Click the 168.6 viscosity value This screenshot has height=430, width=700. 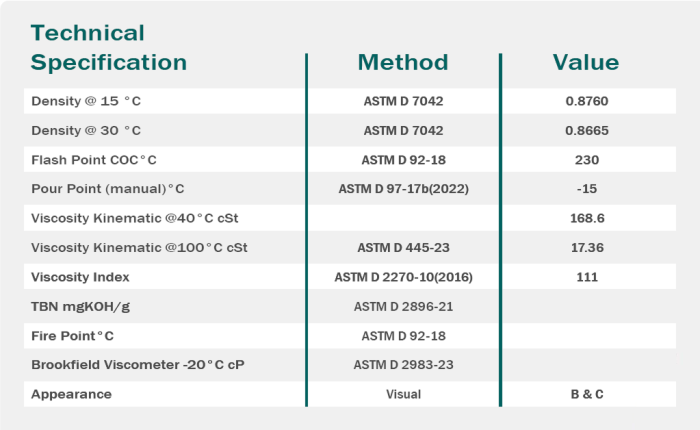[587, 218]
